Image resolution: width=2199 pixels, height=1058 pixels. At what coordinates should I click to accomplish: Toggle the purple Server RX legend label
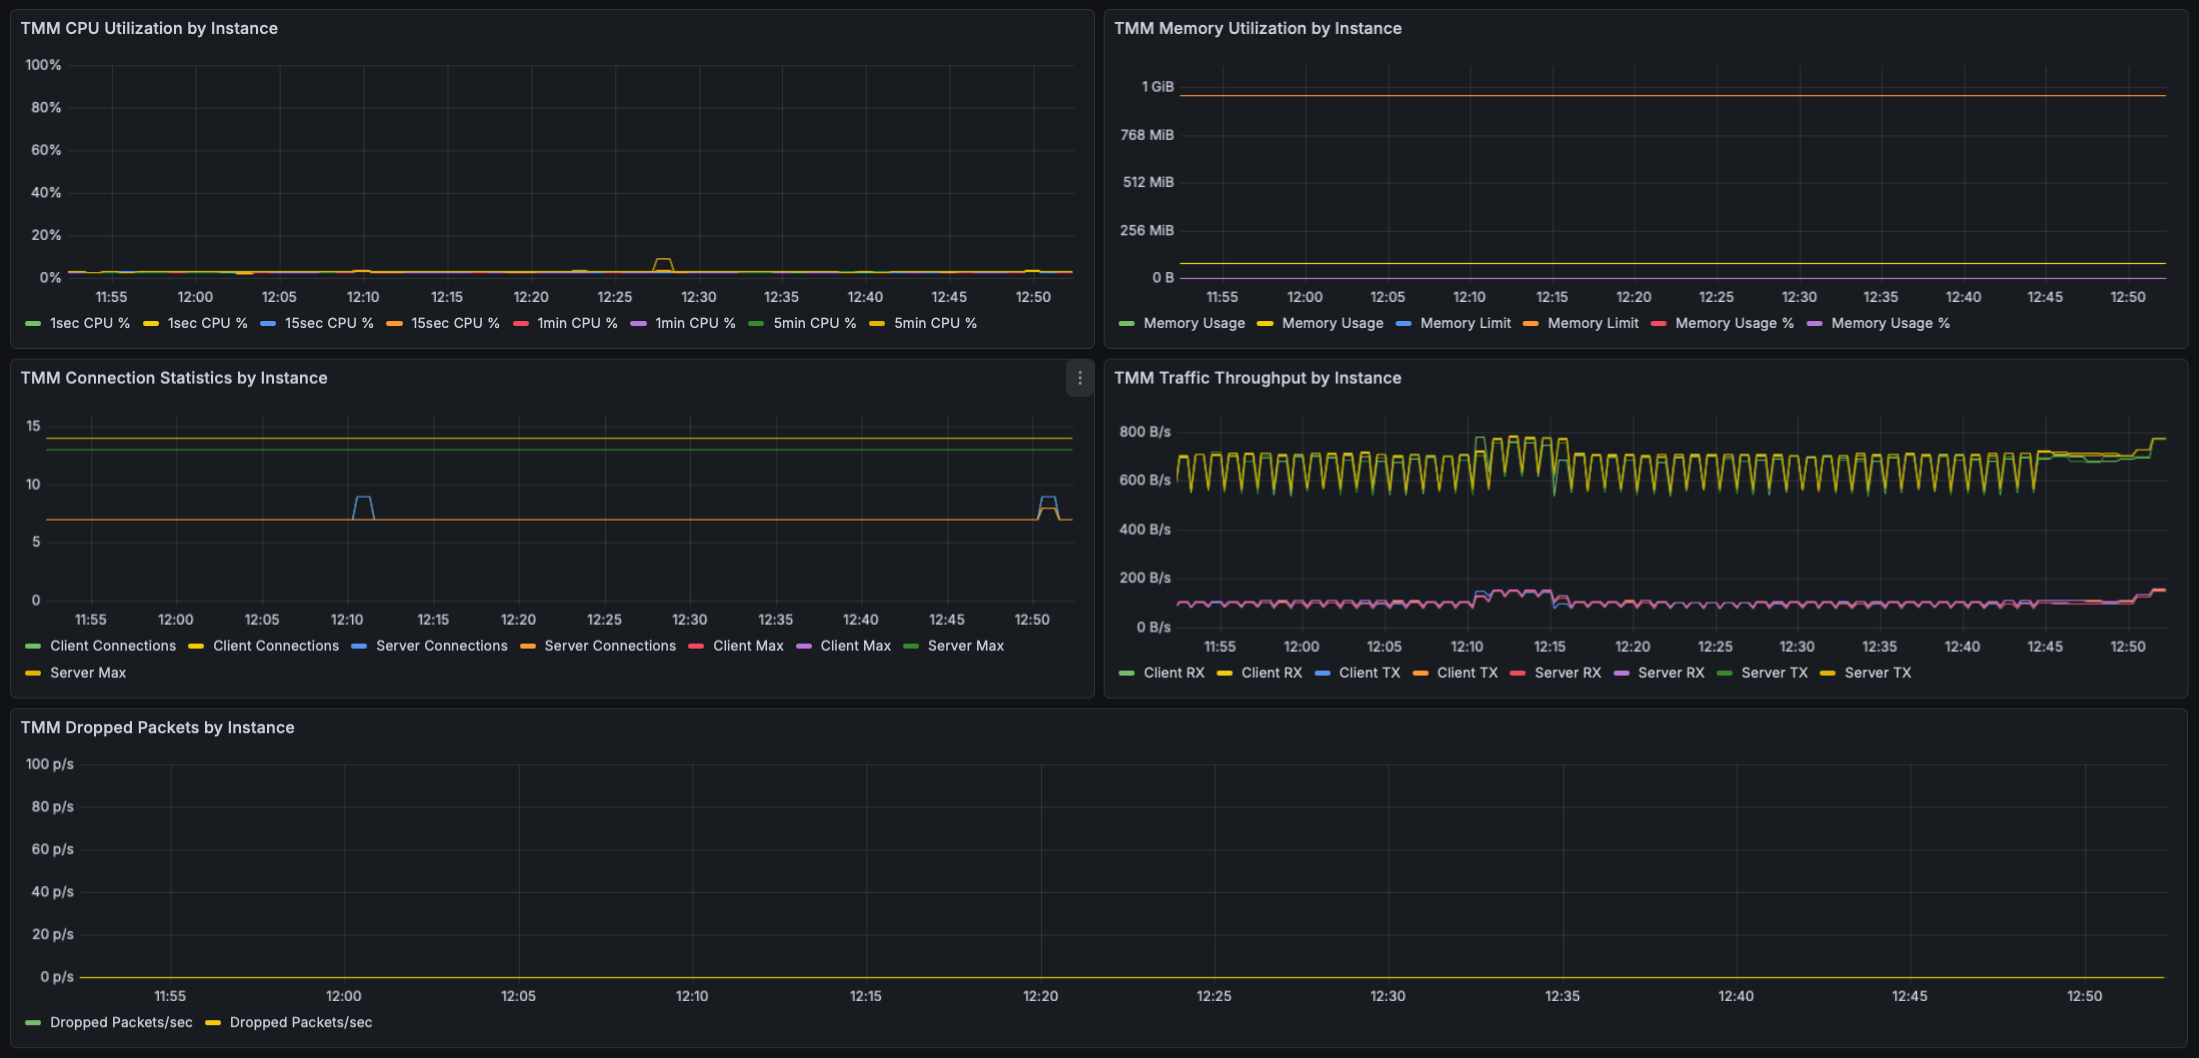click(1671, 673)
